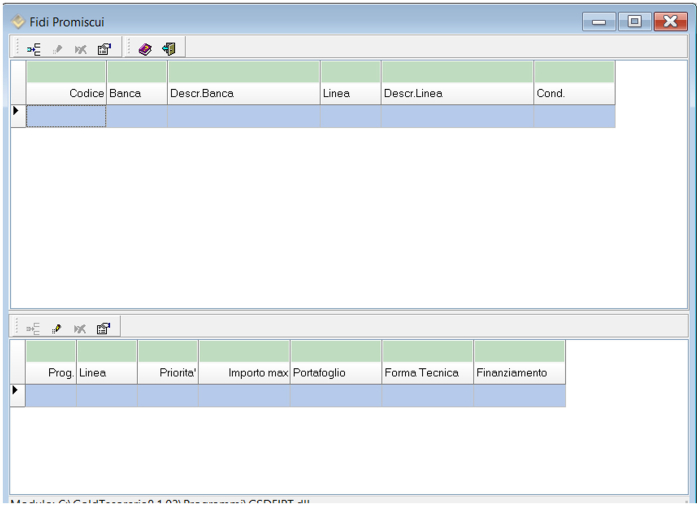Click the delete row icon in top toolbar
Viewport: 700px width, 506px height.
coord(80,48)
